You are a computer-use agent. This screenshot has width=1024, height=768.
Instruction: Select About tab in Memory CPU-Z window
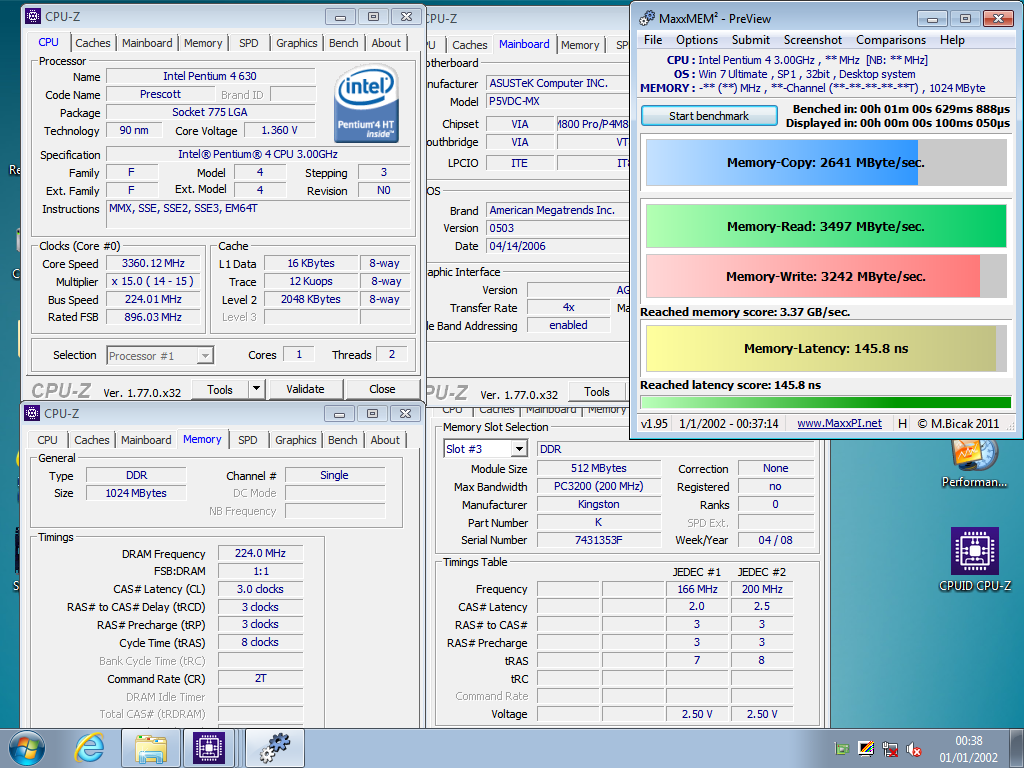385,440
